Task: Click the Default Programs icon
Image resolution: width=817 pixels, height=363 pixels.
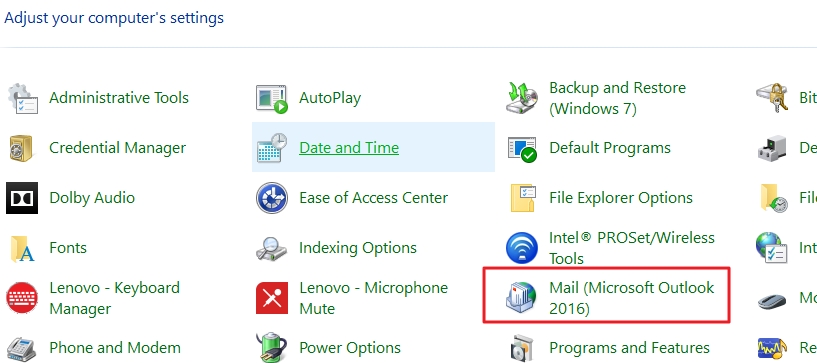Action: click(x=522, y=149)
